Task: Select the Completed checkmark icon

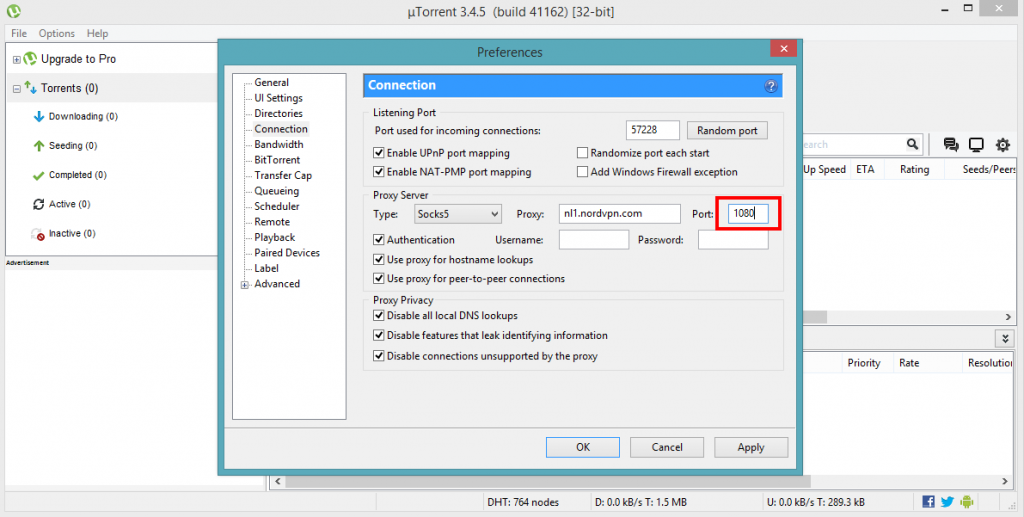Action: click(39, 175)
